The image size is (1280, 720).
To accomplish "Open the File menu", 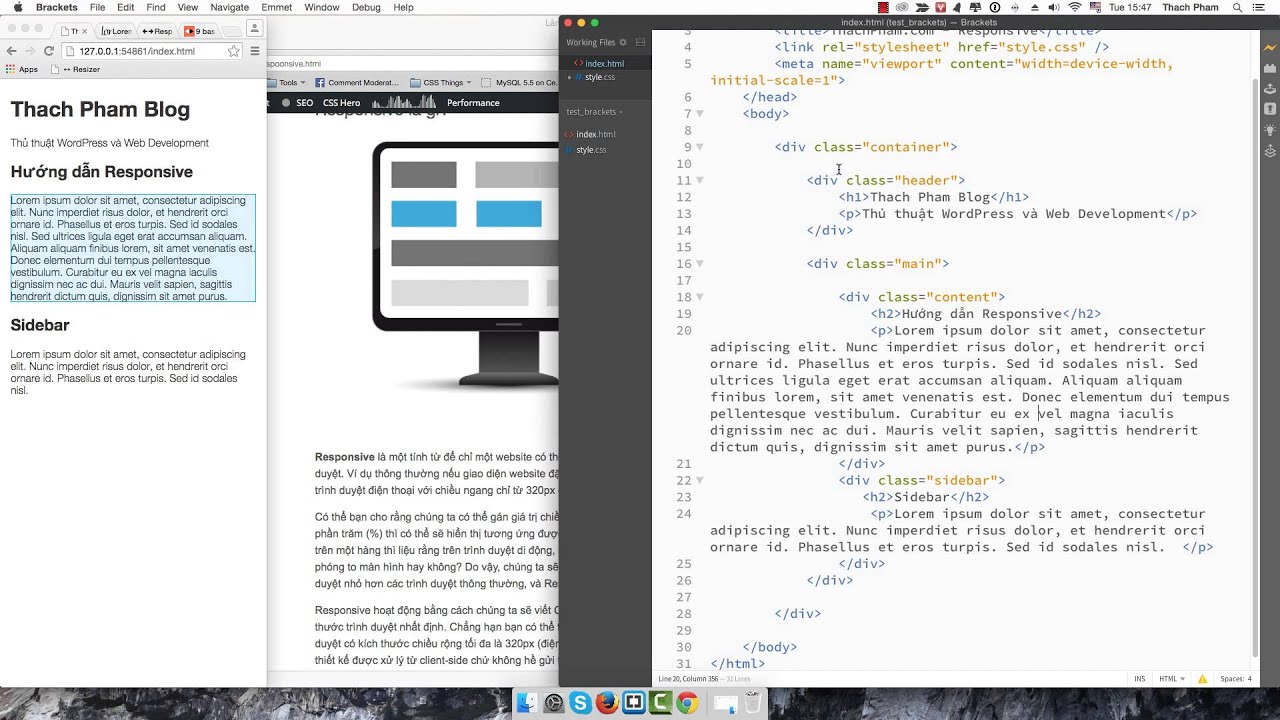I will [97, 7].
